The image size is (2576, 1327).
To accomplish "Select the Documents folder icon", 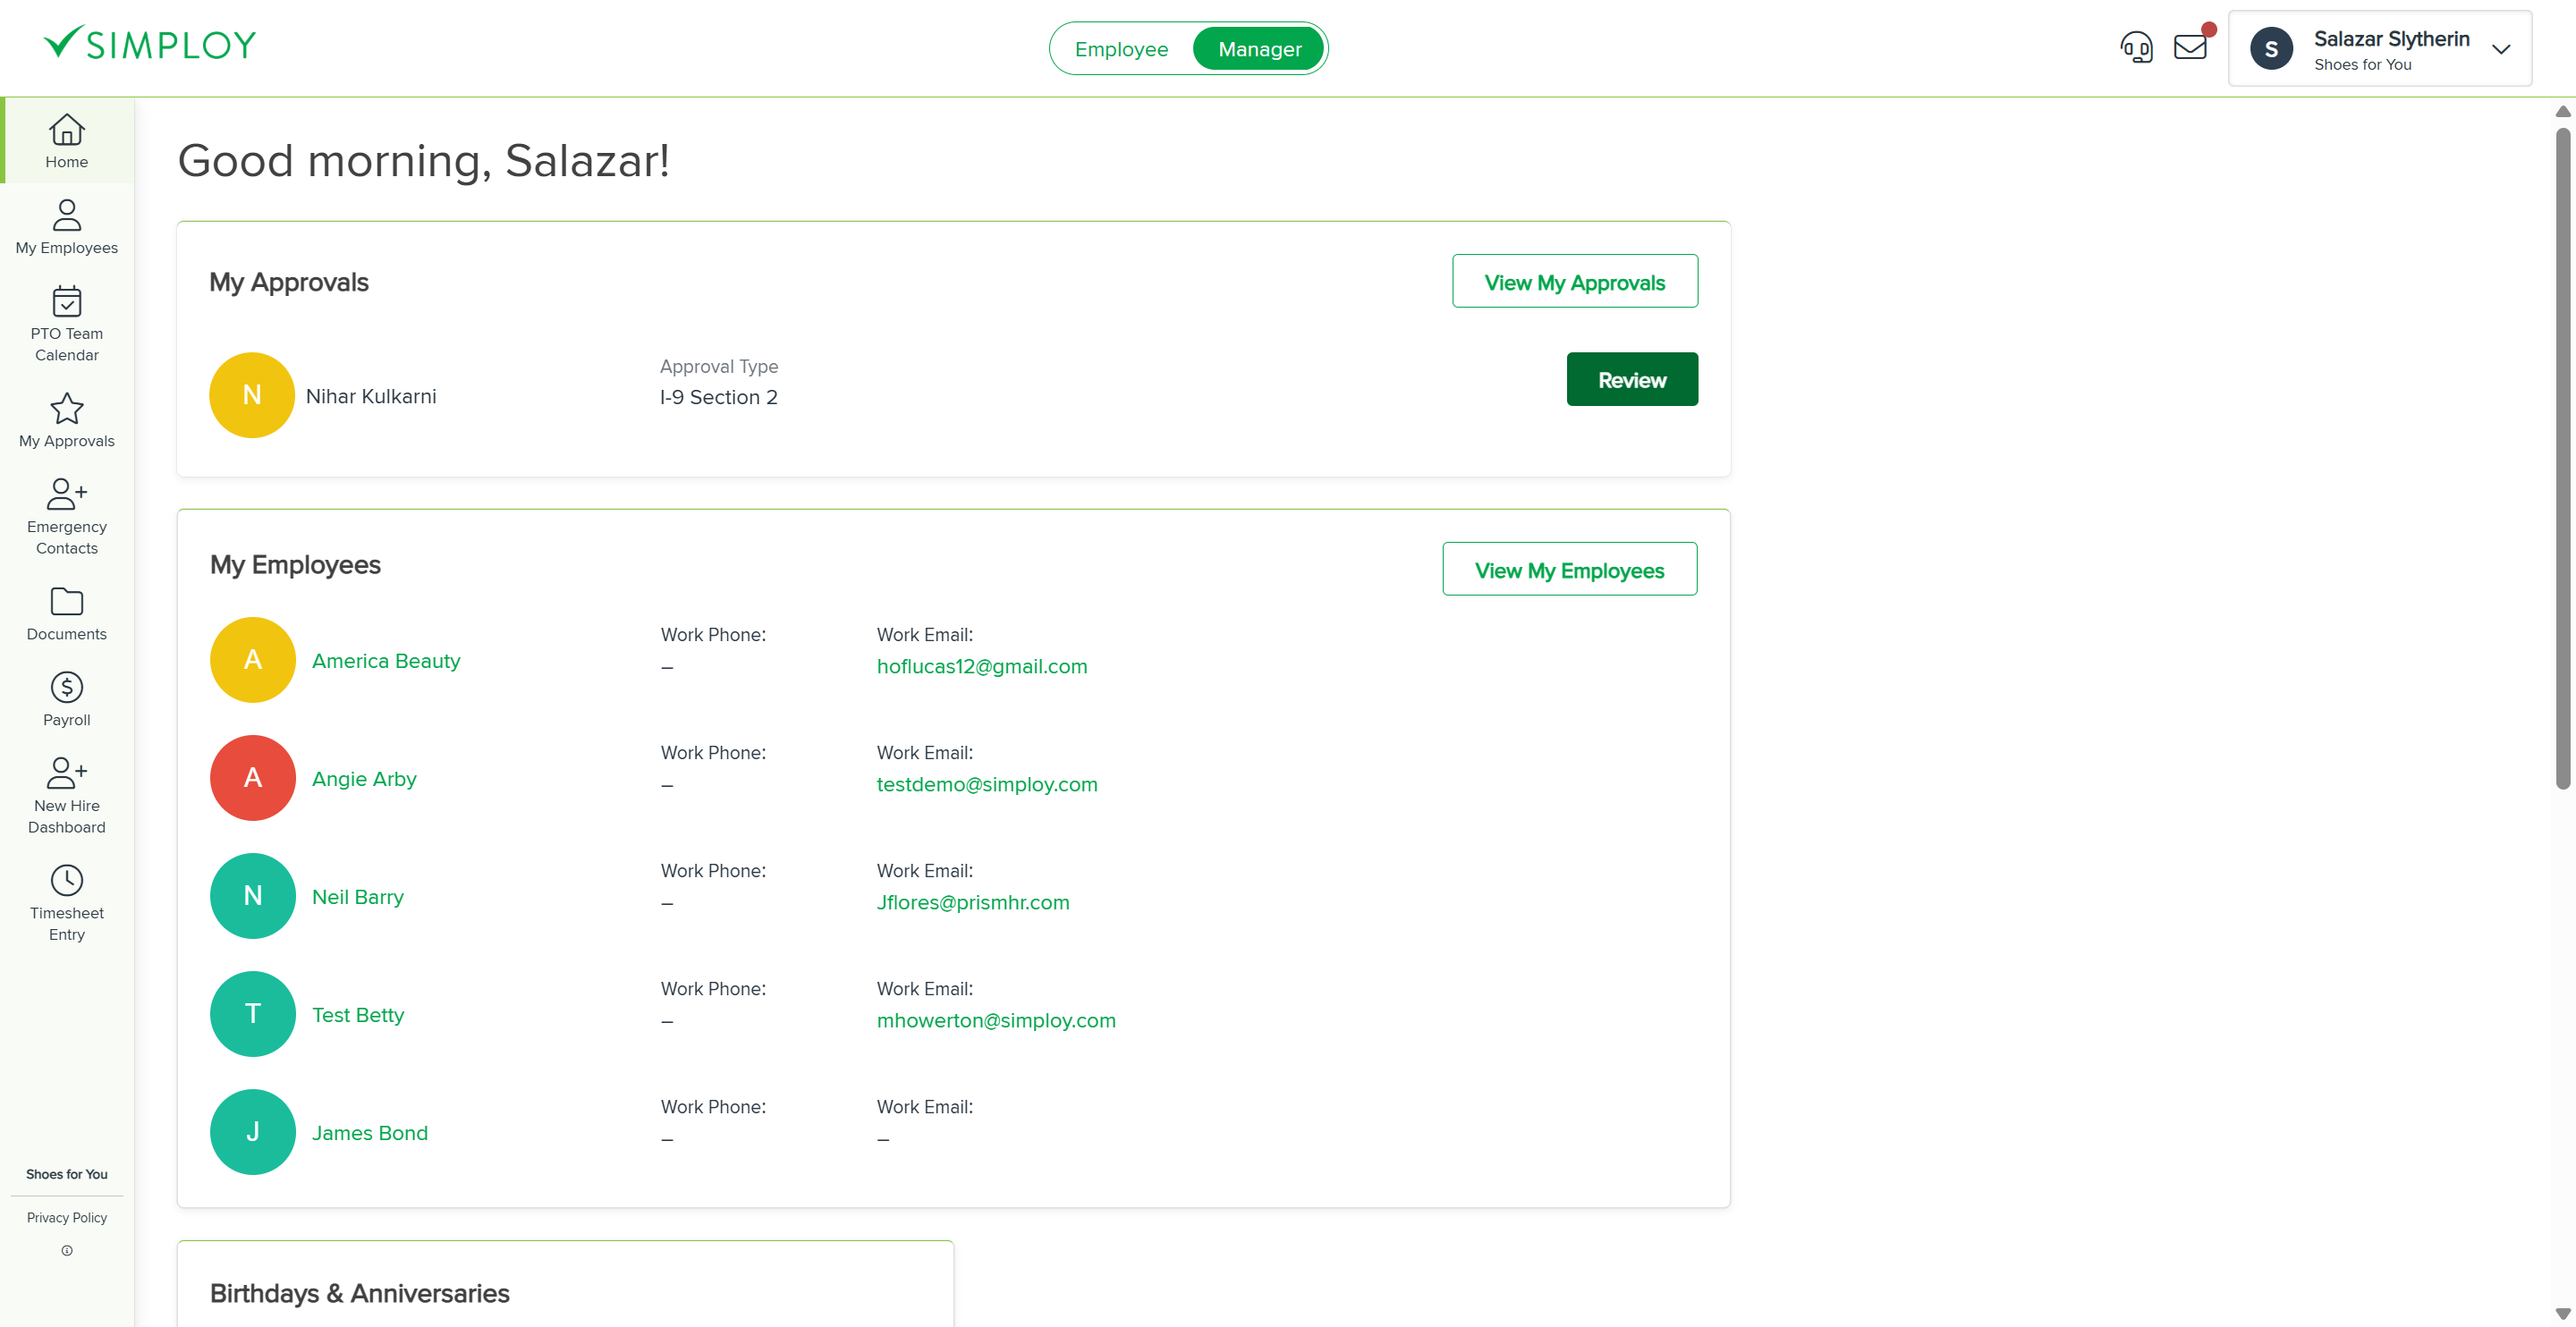I will click(x=66, y=602).
